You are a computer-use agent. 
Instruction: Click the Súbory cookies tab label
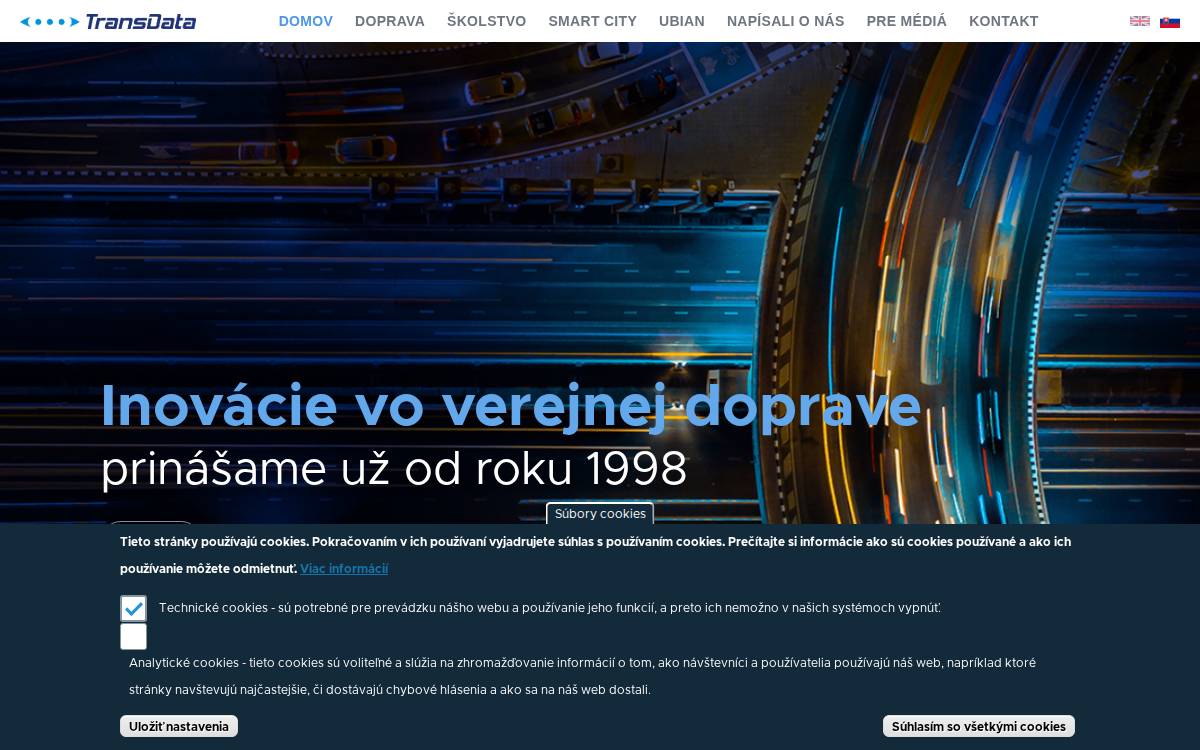[x=600, y=514]
